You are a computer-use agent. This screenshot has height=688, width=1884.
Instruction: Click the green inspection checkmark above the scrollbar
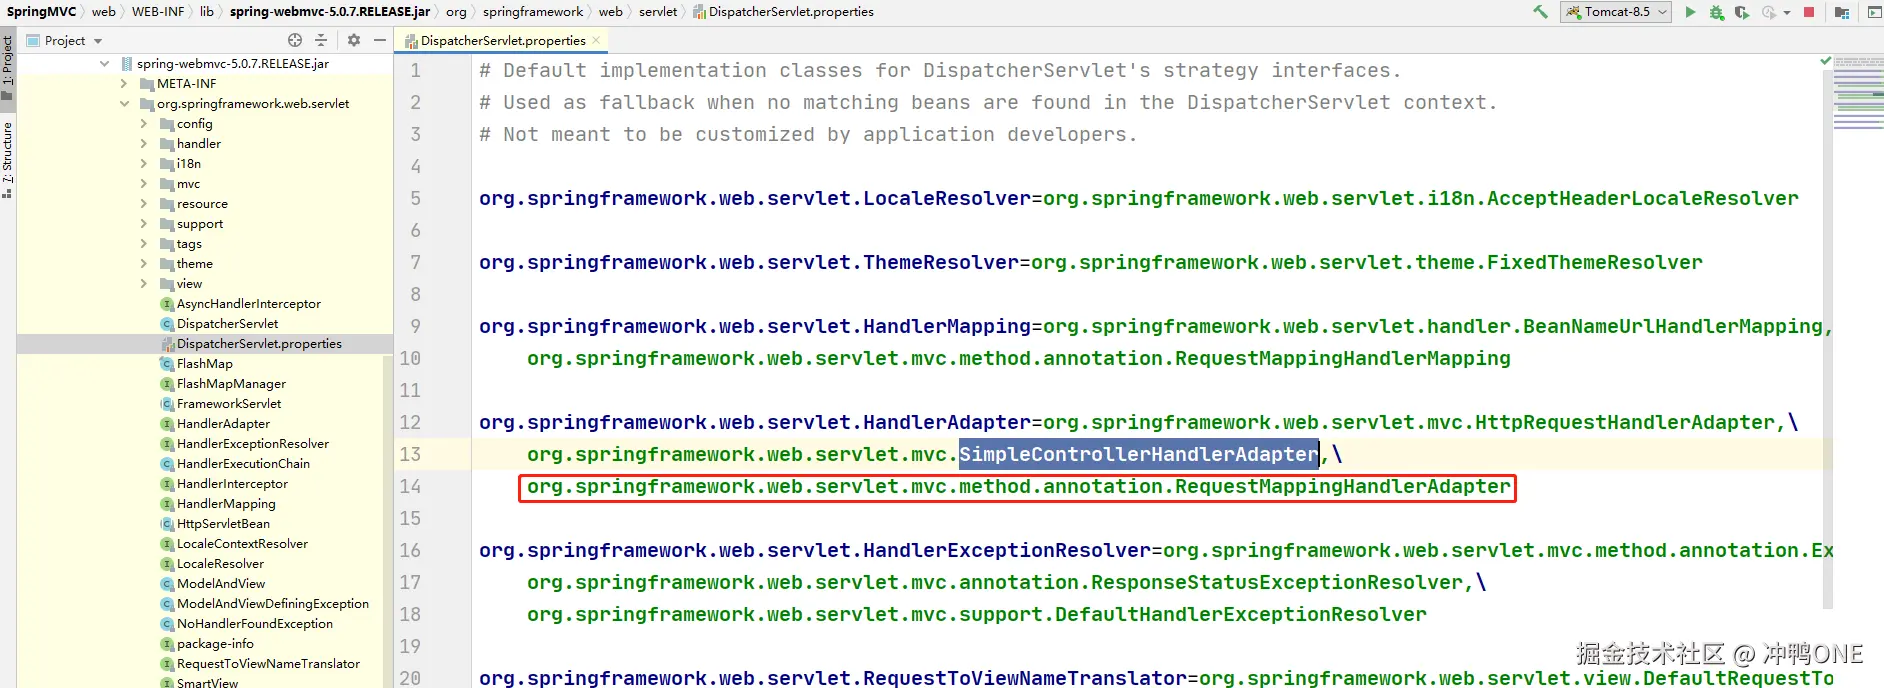(1826, 62)
